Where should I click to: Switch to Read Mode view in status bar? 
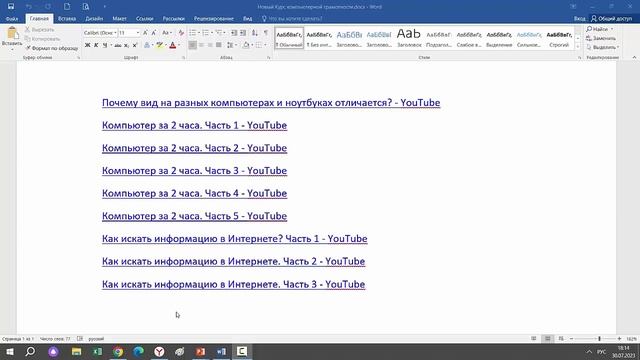point(534,339)
